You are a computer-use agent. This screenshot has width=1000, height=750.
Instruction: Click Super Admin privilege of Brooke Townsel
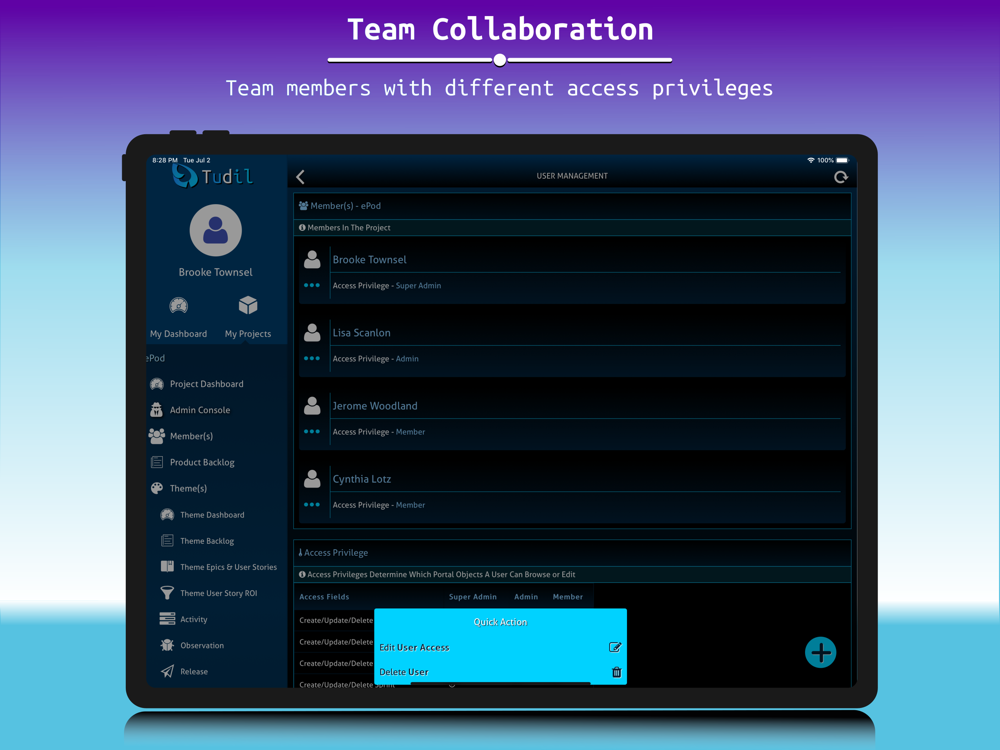coord(418,286)
